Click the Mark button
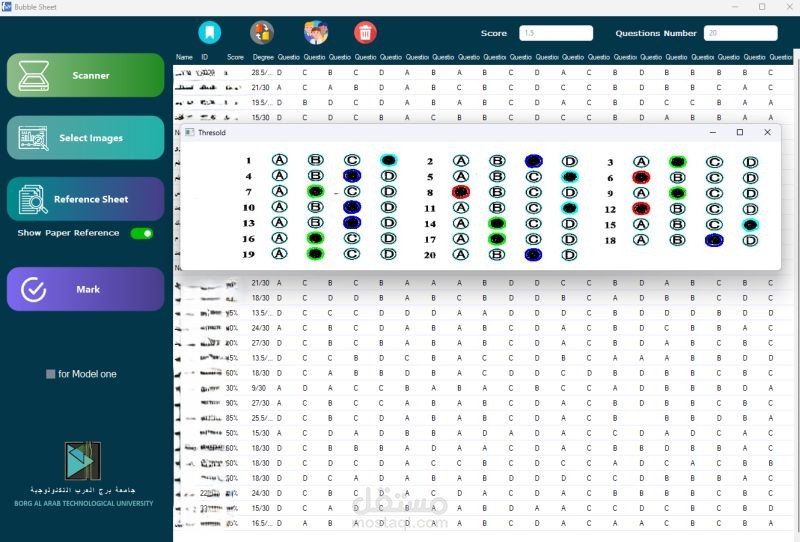800x542 pixels. pos(86,289)
